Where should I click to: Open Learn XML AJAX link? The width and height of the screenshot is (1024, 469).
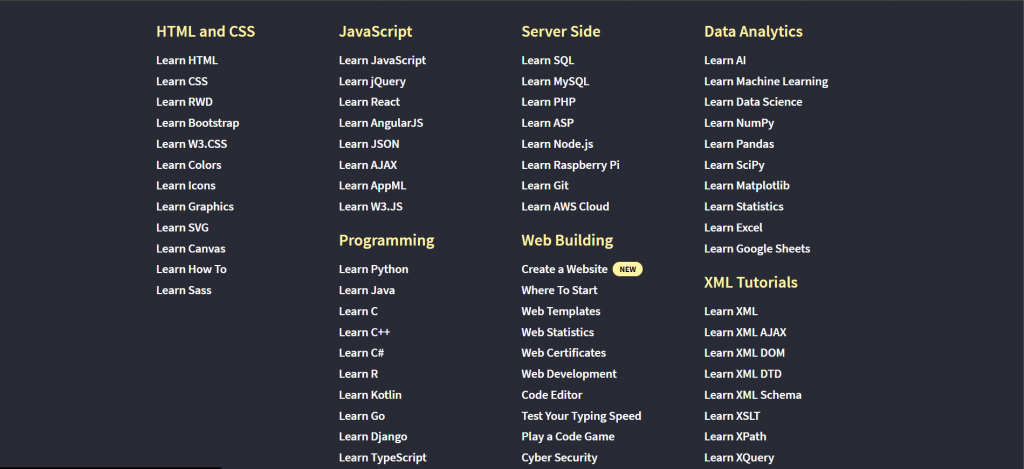point(745,332)
